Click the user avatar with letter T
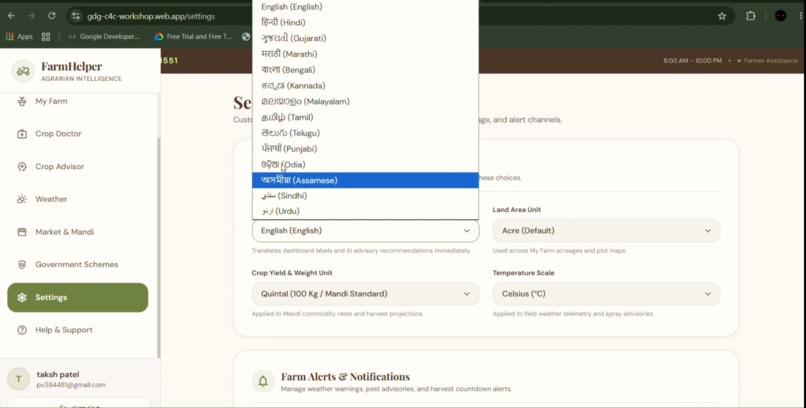This screenshot has height=408, width=806. [19, 379]
